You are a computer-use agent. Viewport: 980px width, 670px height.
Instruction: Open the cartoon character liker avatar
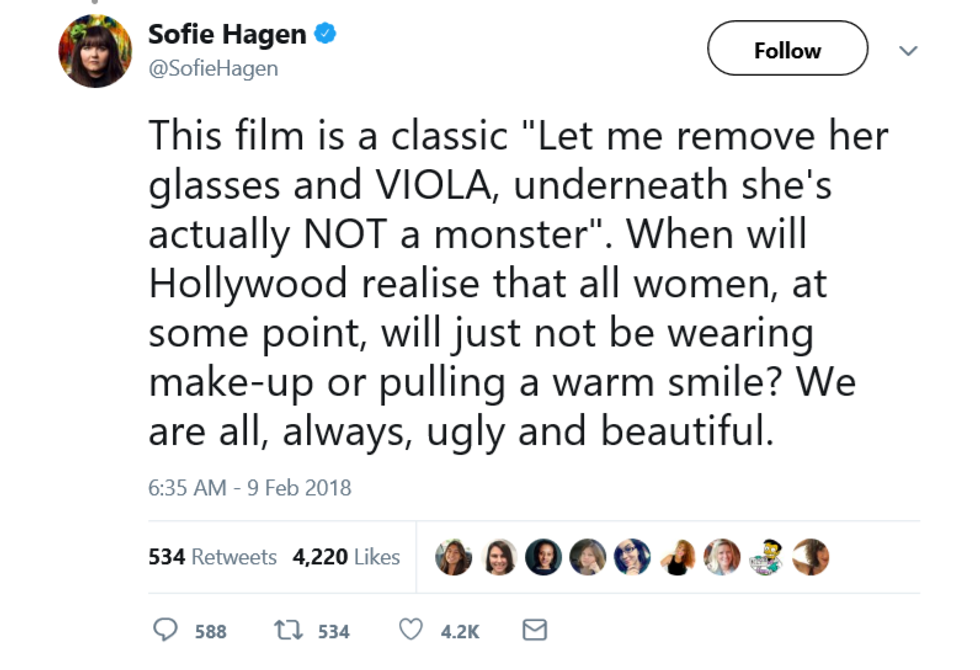(x=766, y=557)
